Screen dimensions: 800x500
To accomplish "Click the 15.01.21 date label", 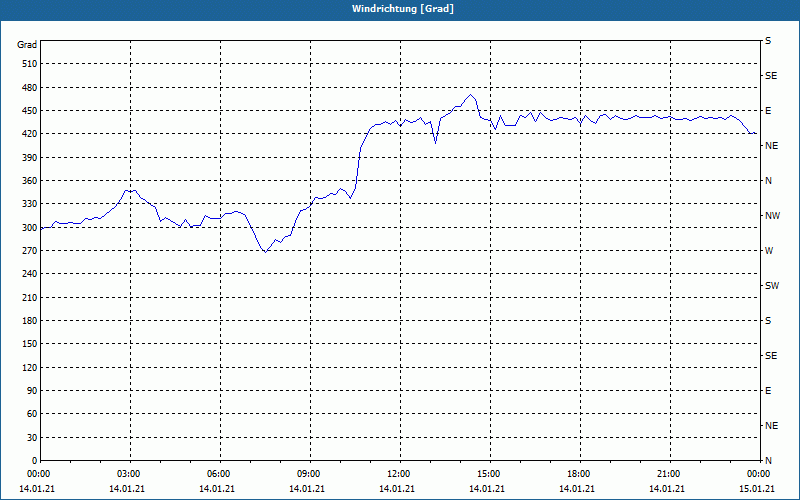I will click(757, 489).
